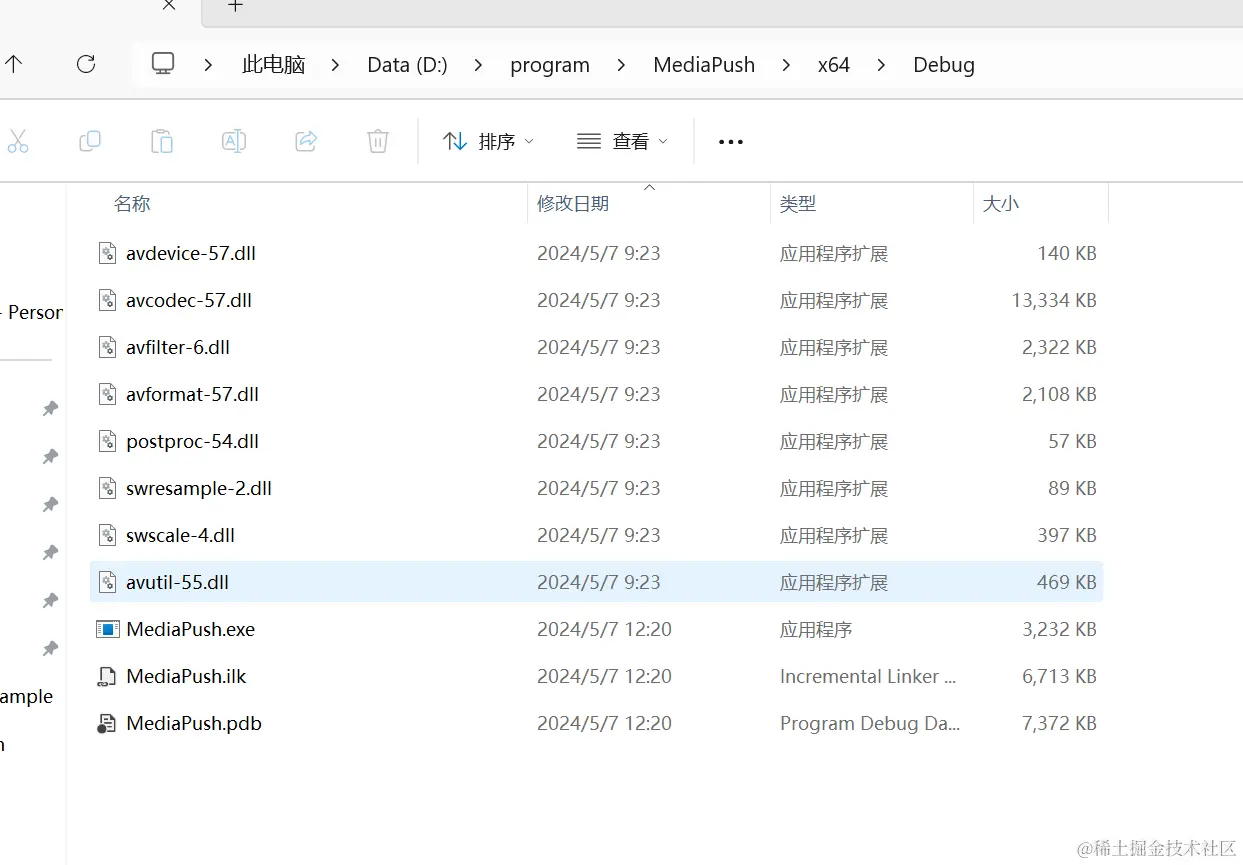
Task: Click the Up arrow navigation button
Action: [13, 64]
